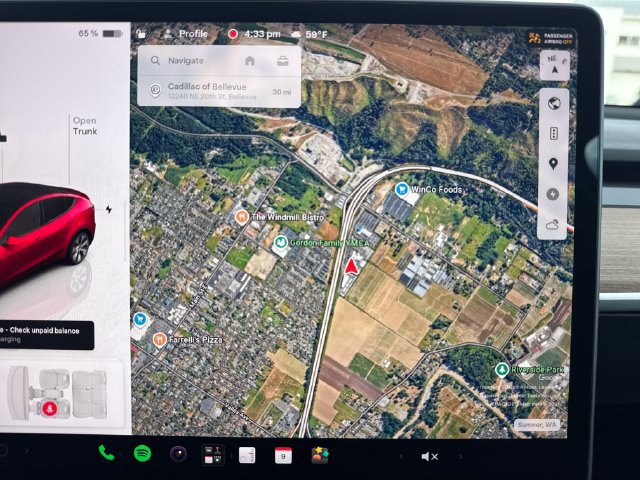
Task: Select Farrelli's Pizza restaurant marker
Action: pyautogui.click(x=159, y=339)
